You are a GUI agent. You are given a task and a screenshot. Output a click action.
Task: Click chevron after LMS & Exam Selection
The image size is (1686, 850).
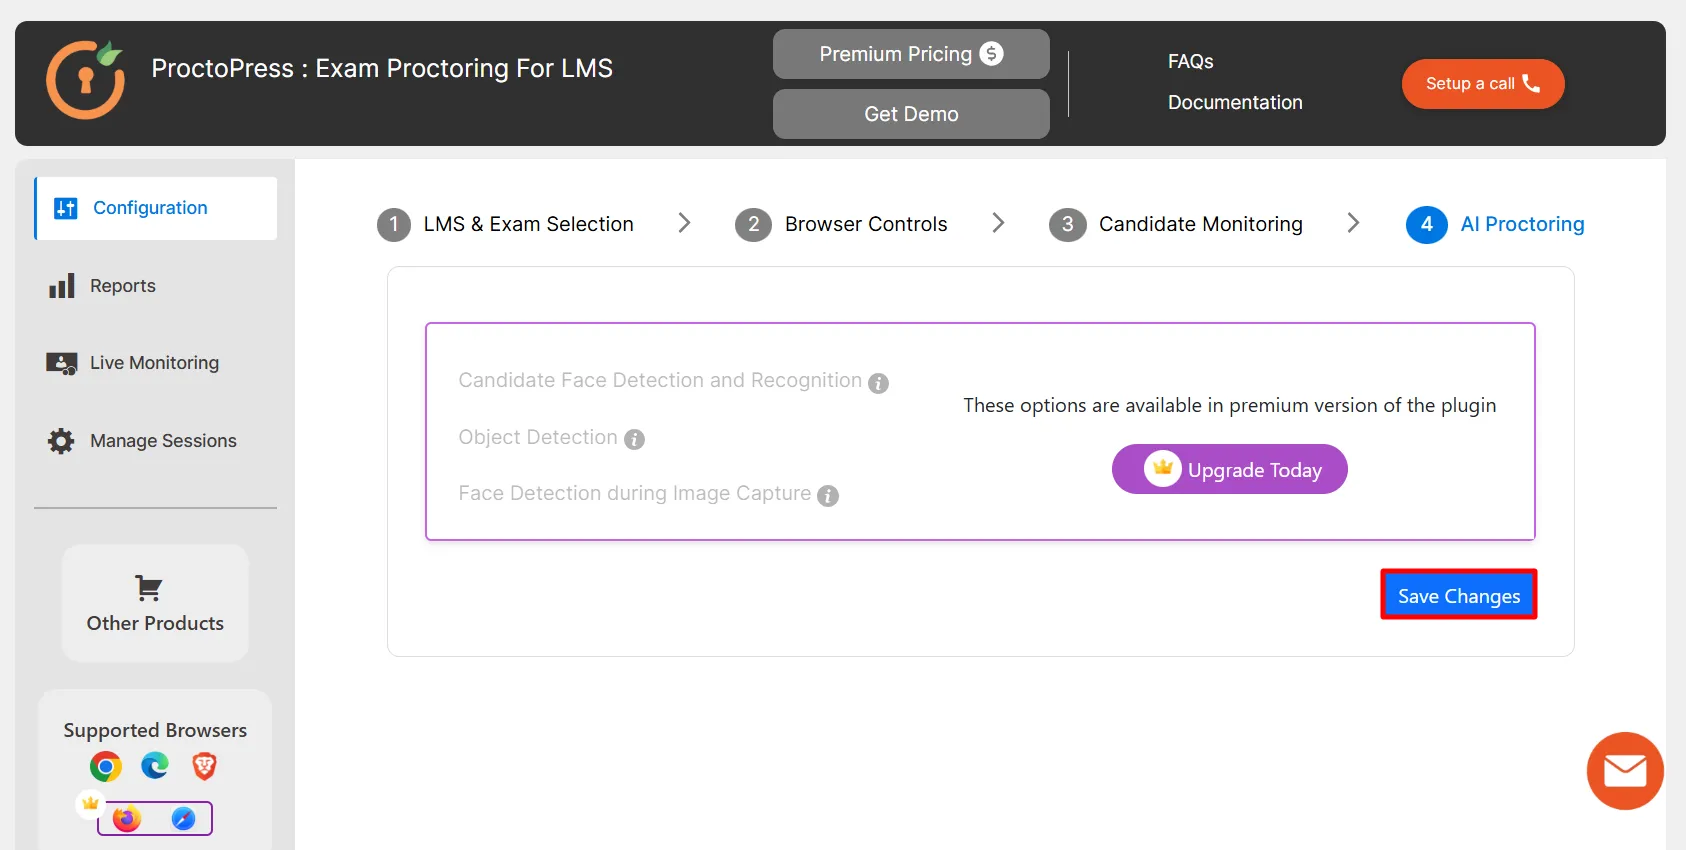pos(685,223)
